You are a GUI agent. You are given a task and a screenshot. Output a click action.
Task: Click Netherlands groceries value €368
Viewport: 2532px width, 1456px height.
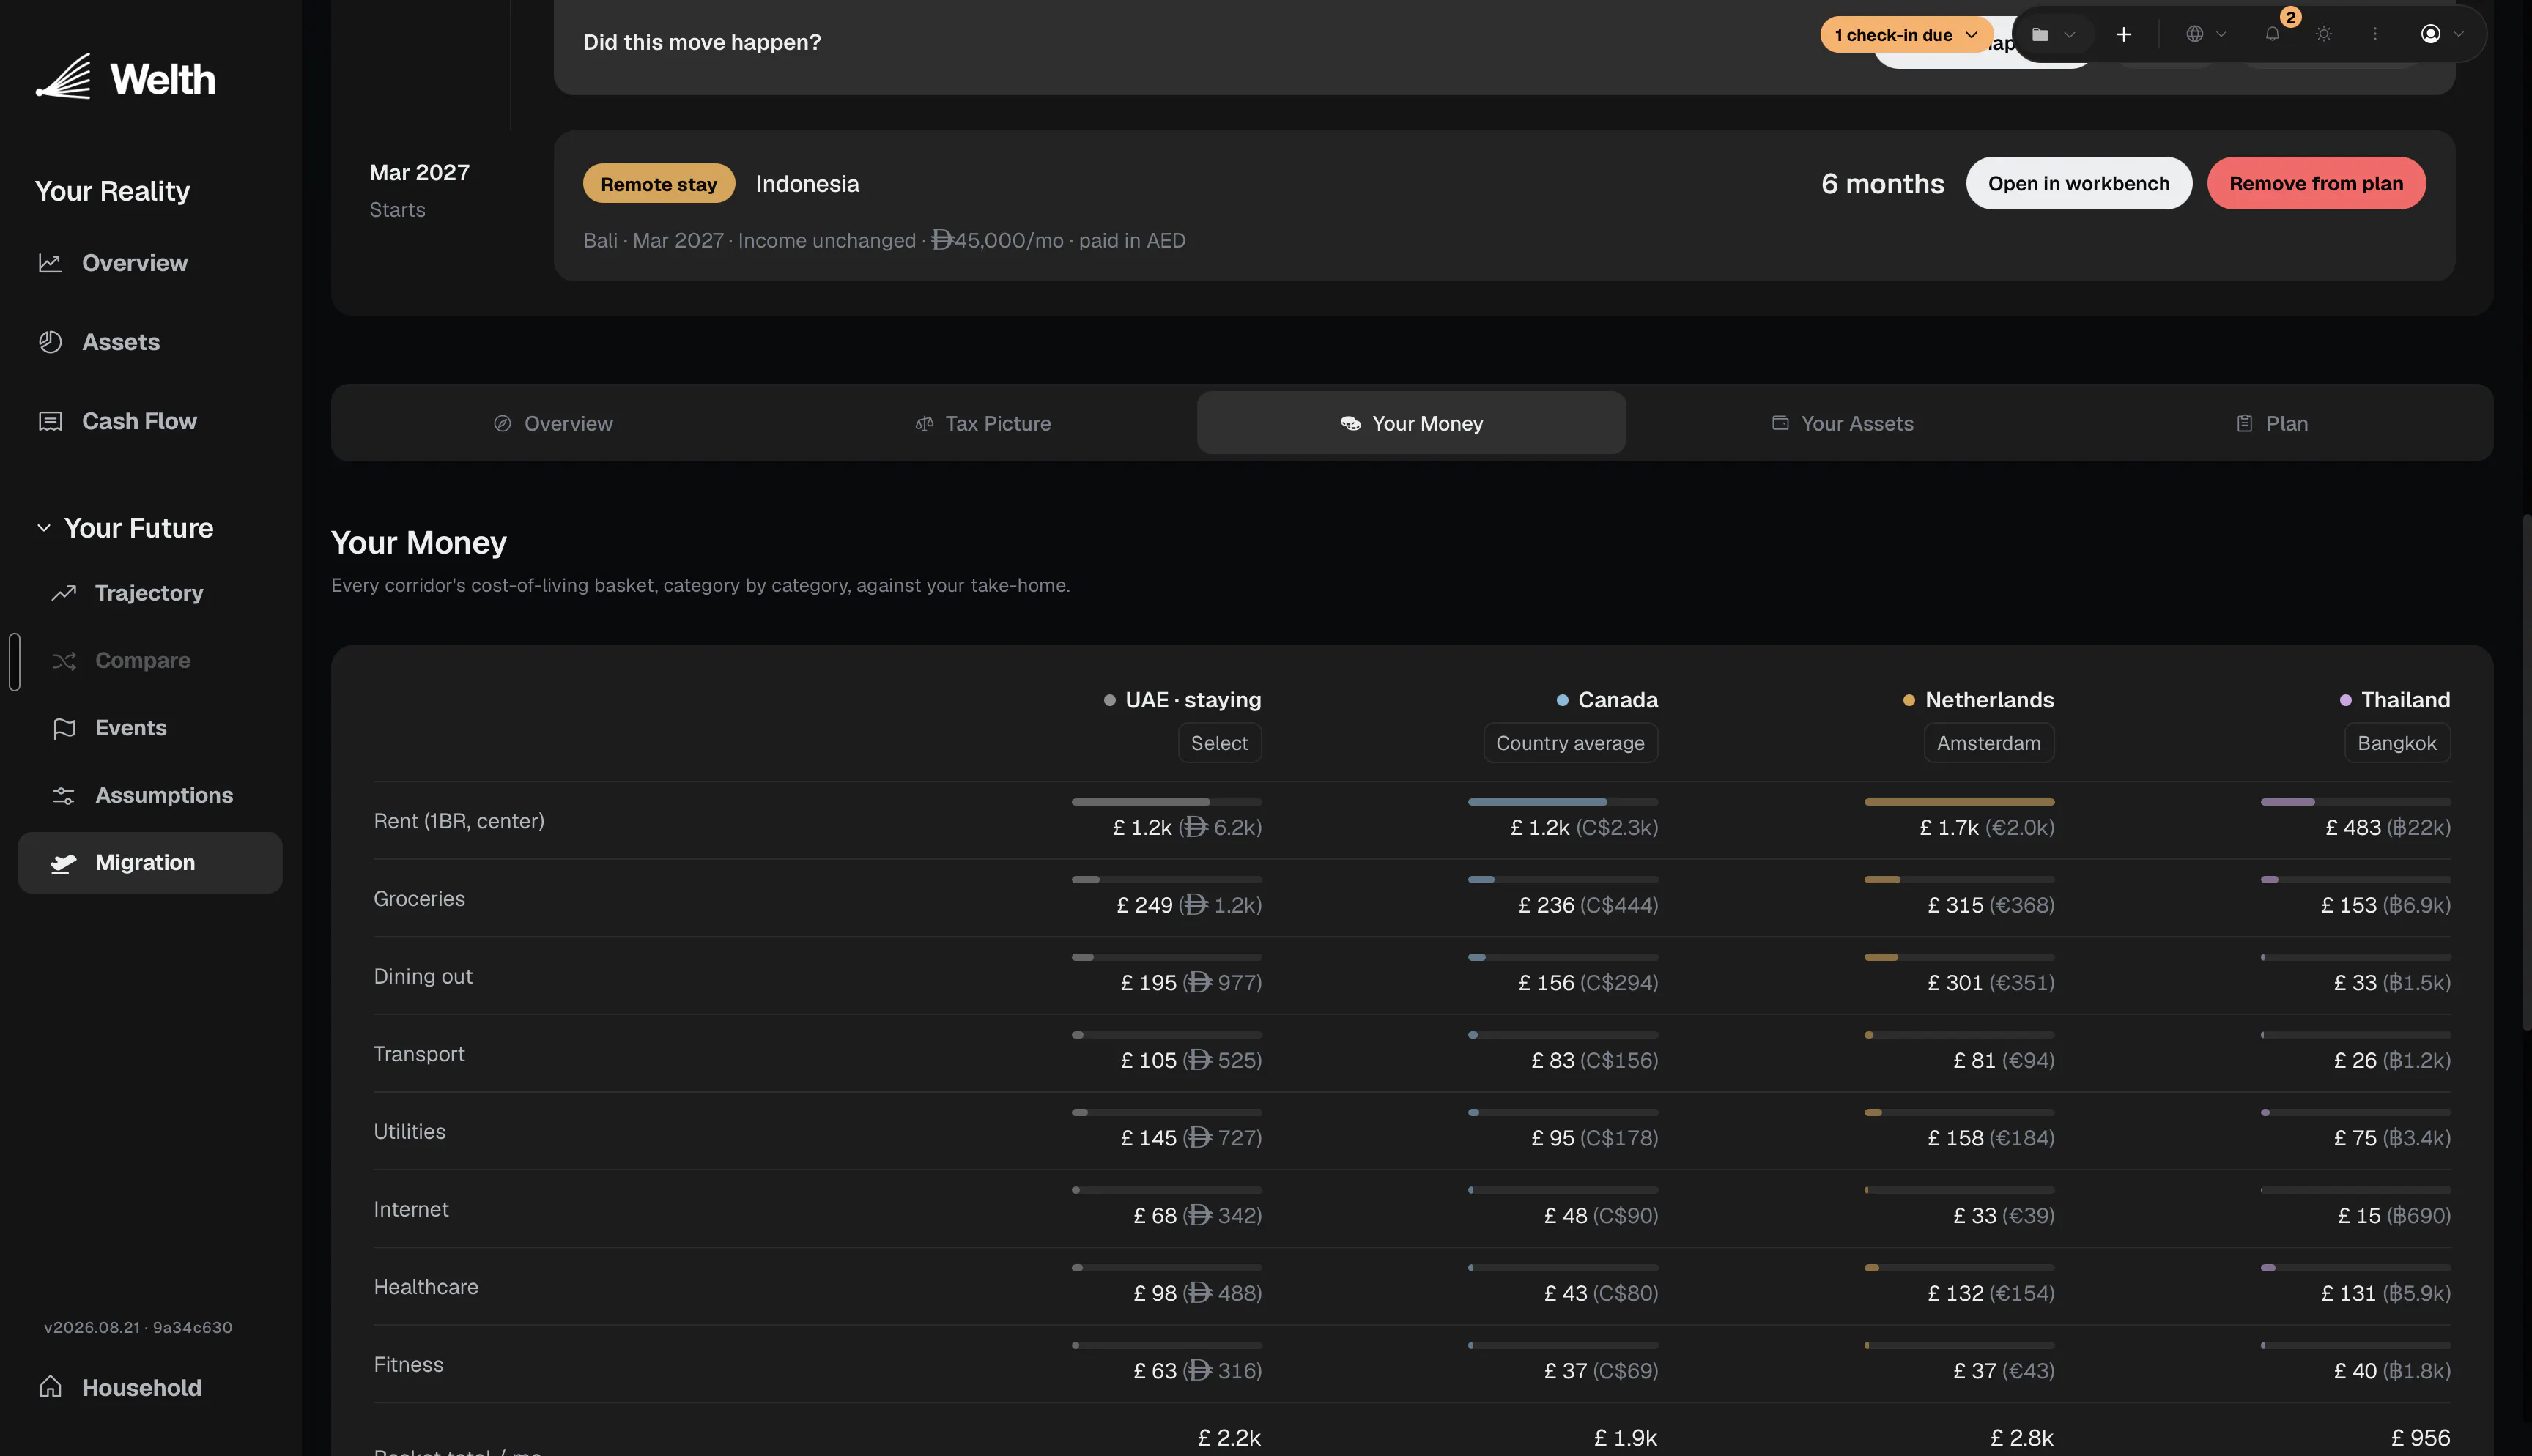(x=2022, y=905)
